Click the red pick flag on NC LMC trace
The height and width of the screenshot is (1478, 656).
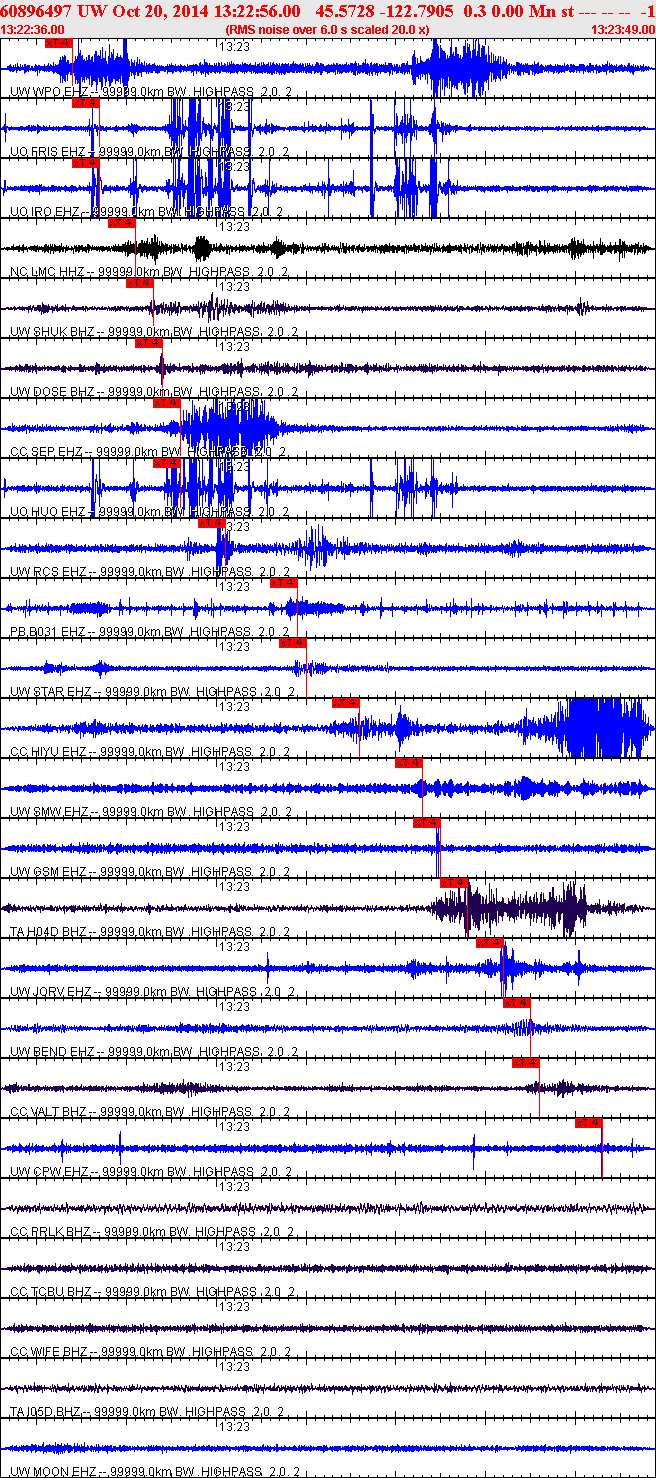tap(122, 223)
